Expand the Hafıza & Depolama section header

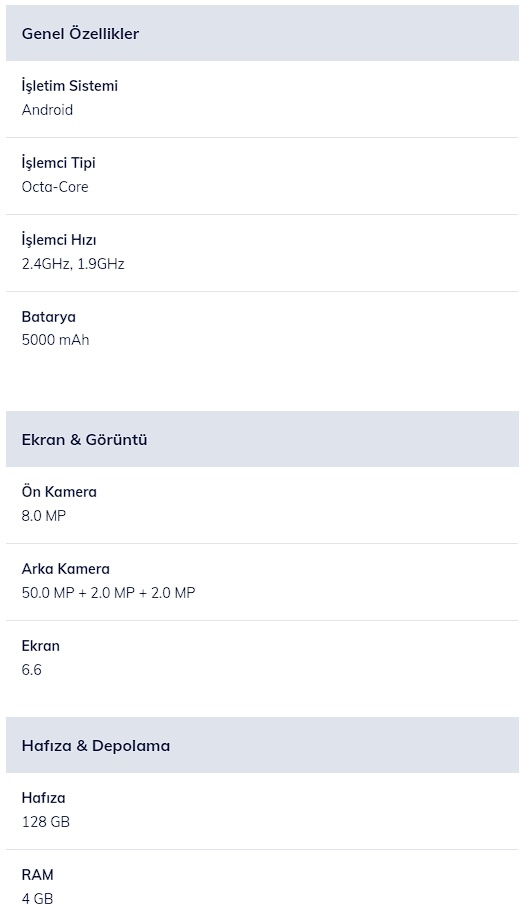[x=262, y=745]
